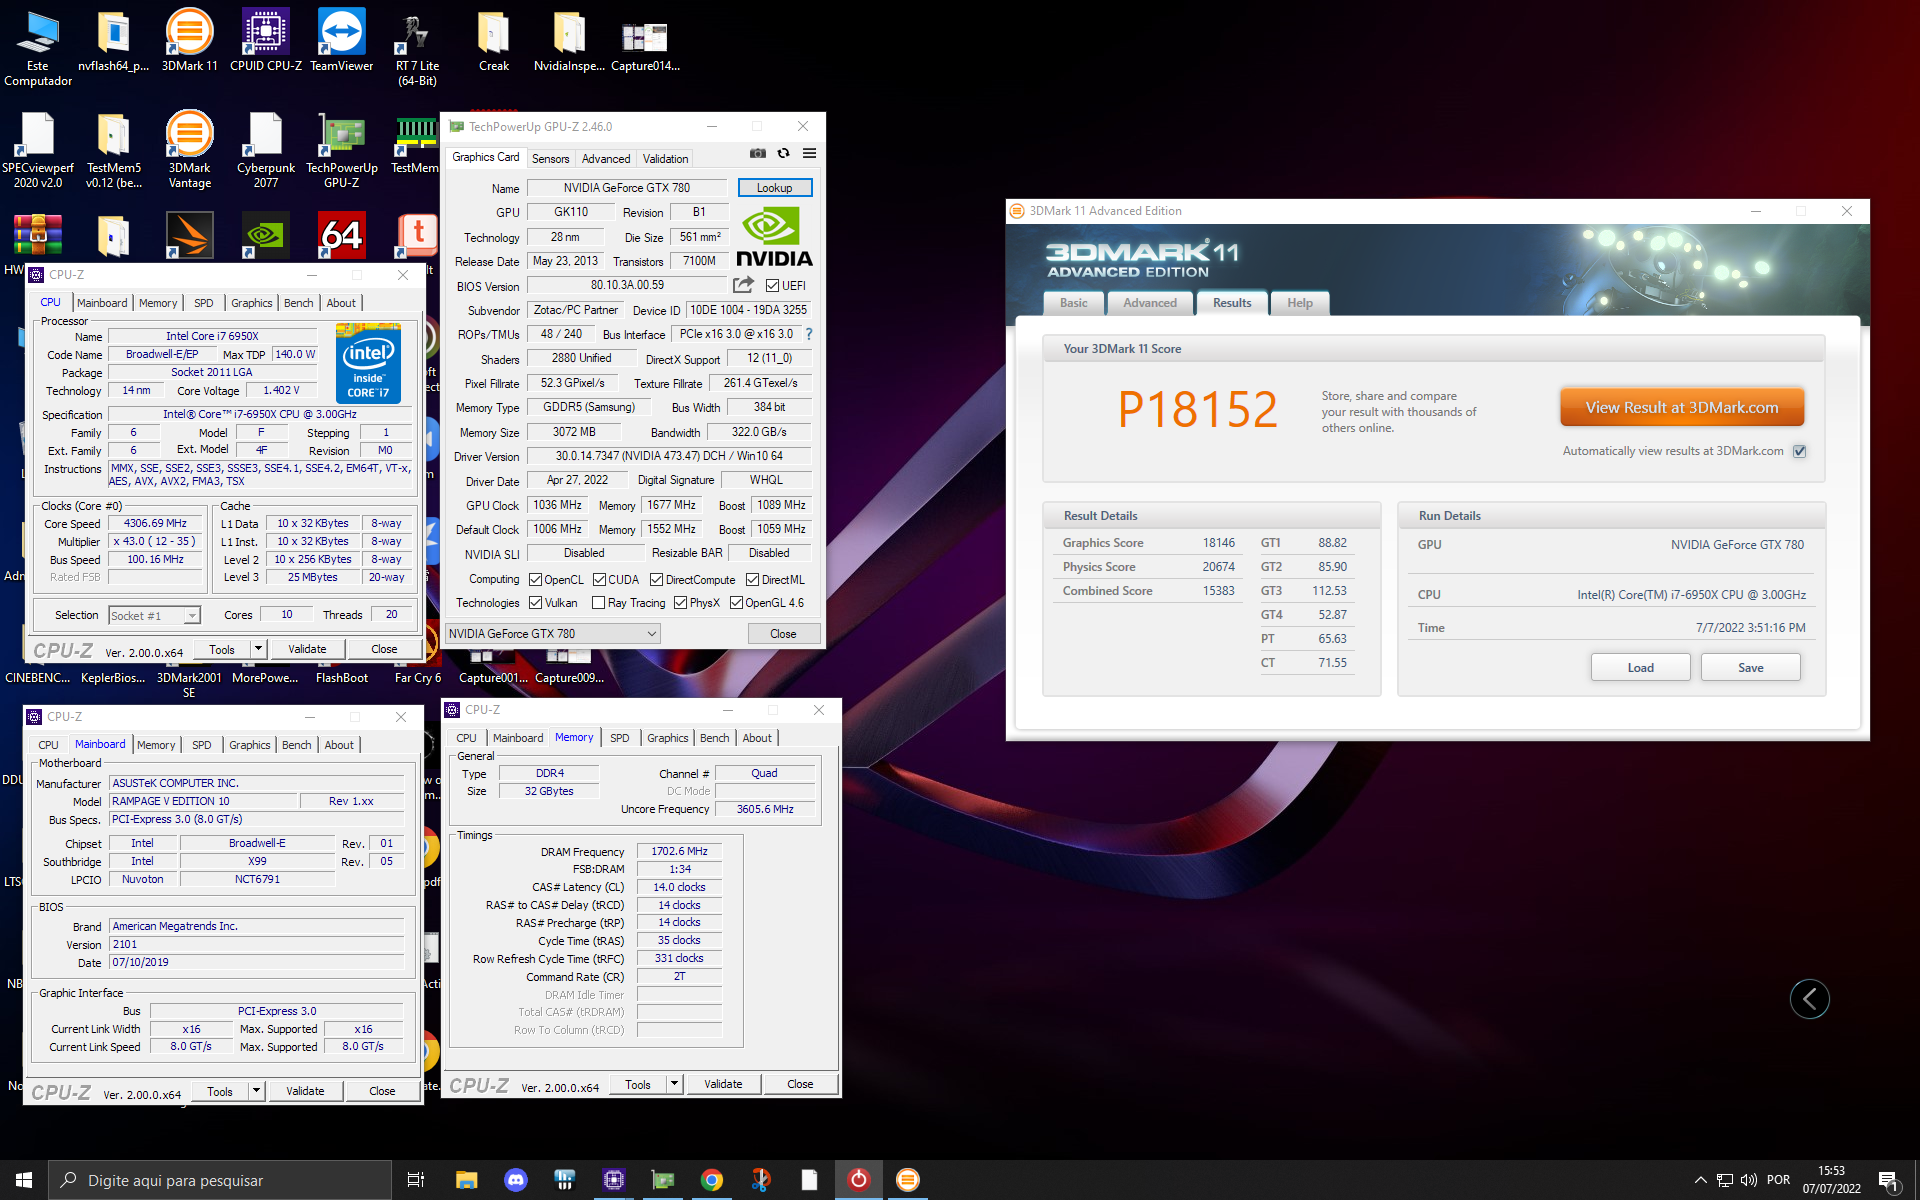Click Windows search box on taskbar
This screenshot has width=1920, height=1200.
tap(220, 1180)
